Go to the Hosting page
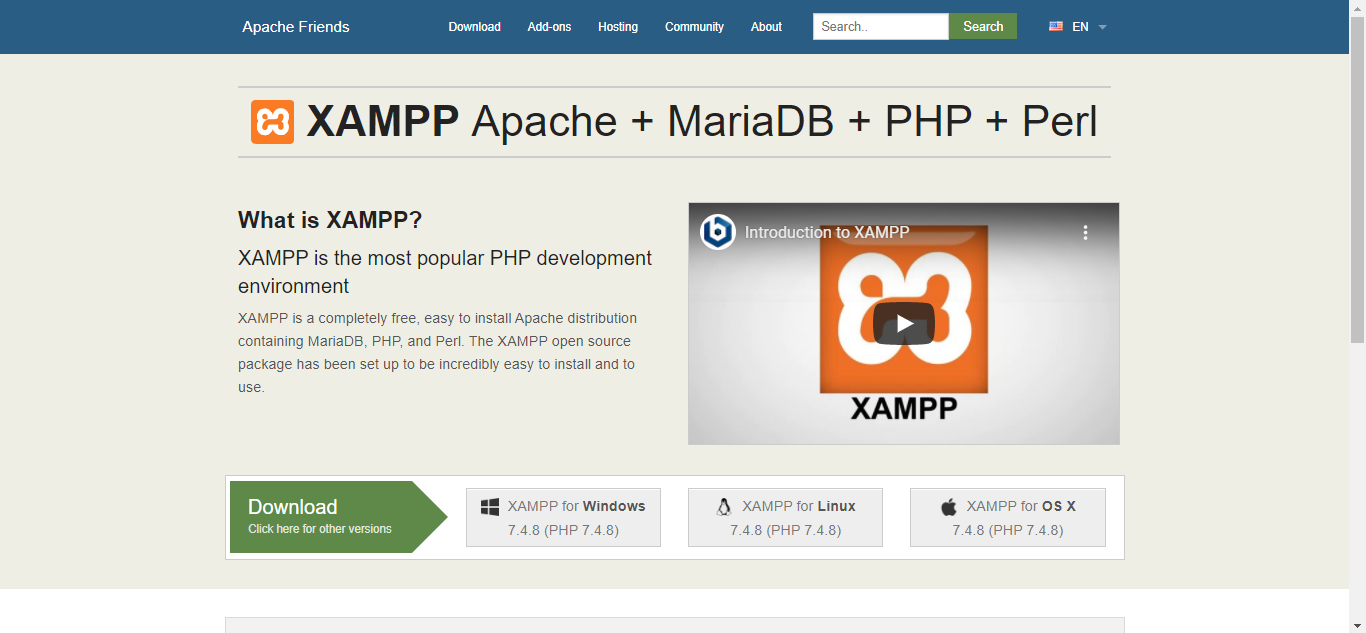 (618, 27)
